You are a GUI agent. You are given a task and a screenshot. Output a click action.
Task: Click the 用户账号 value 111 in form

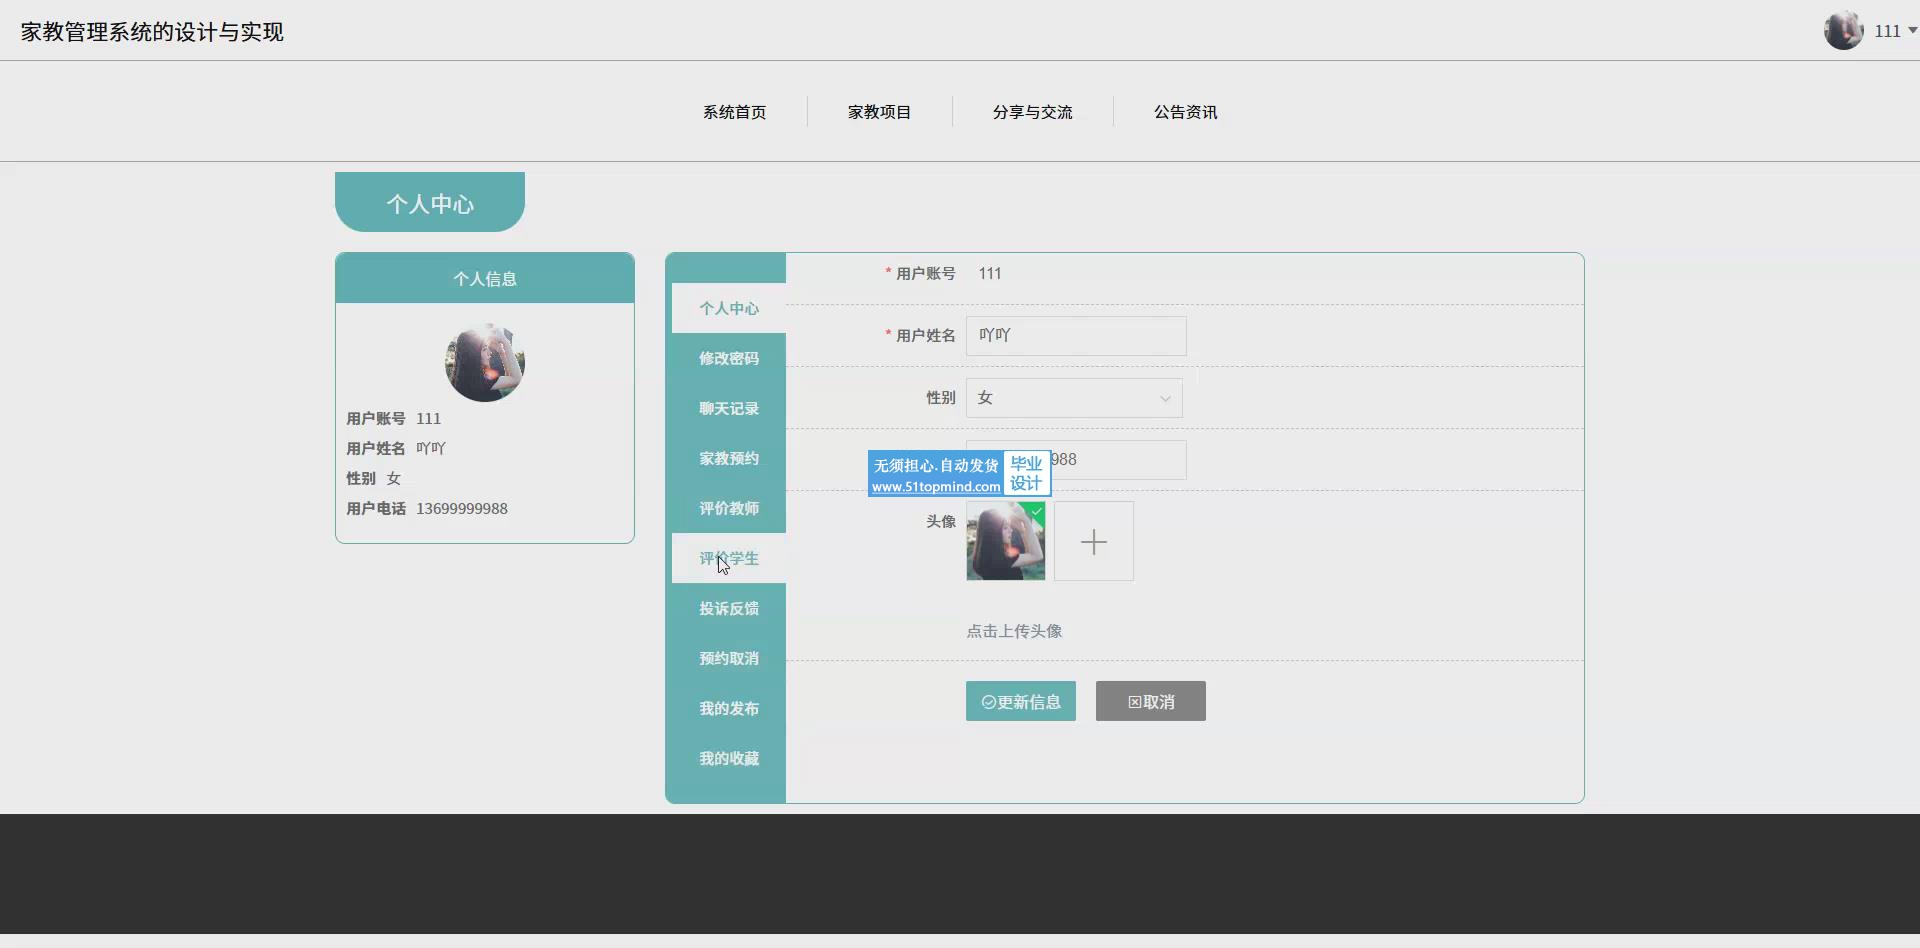pos(990,273)
